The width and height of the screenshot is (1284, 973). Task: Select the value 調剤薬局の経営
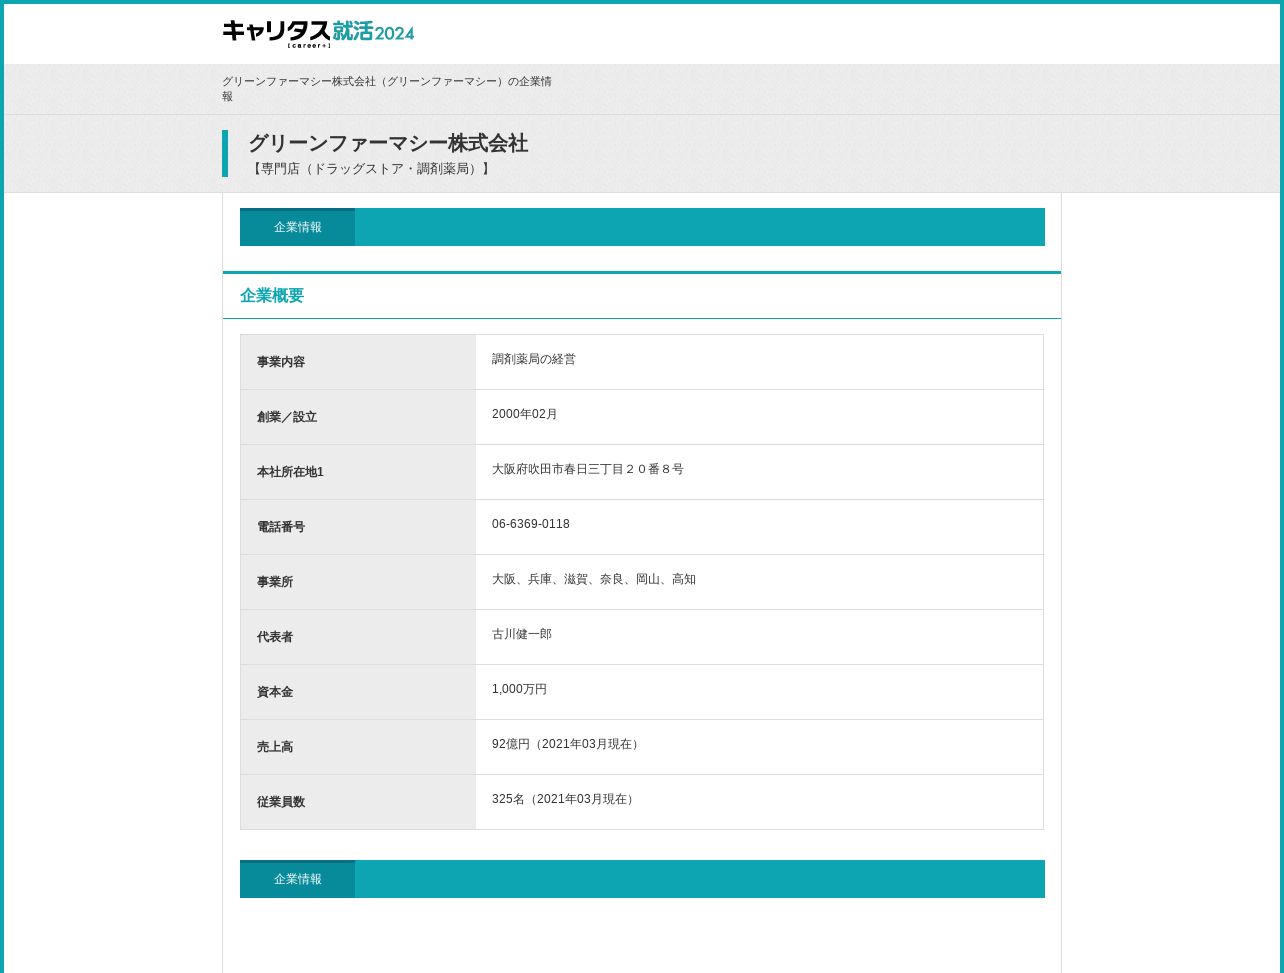[534, 359]
